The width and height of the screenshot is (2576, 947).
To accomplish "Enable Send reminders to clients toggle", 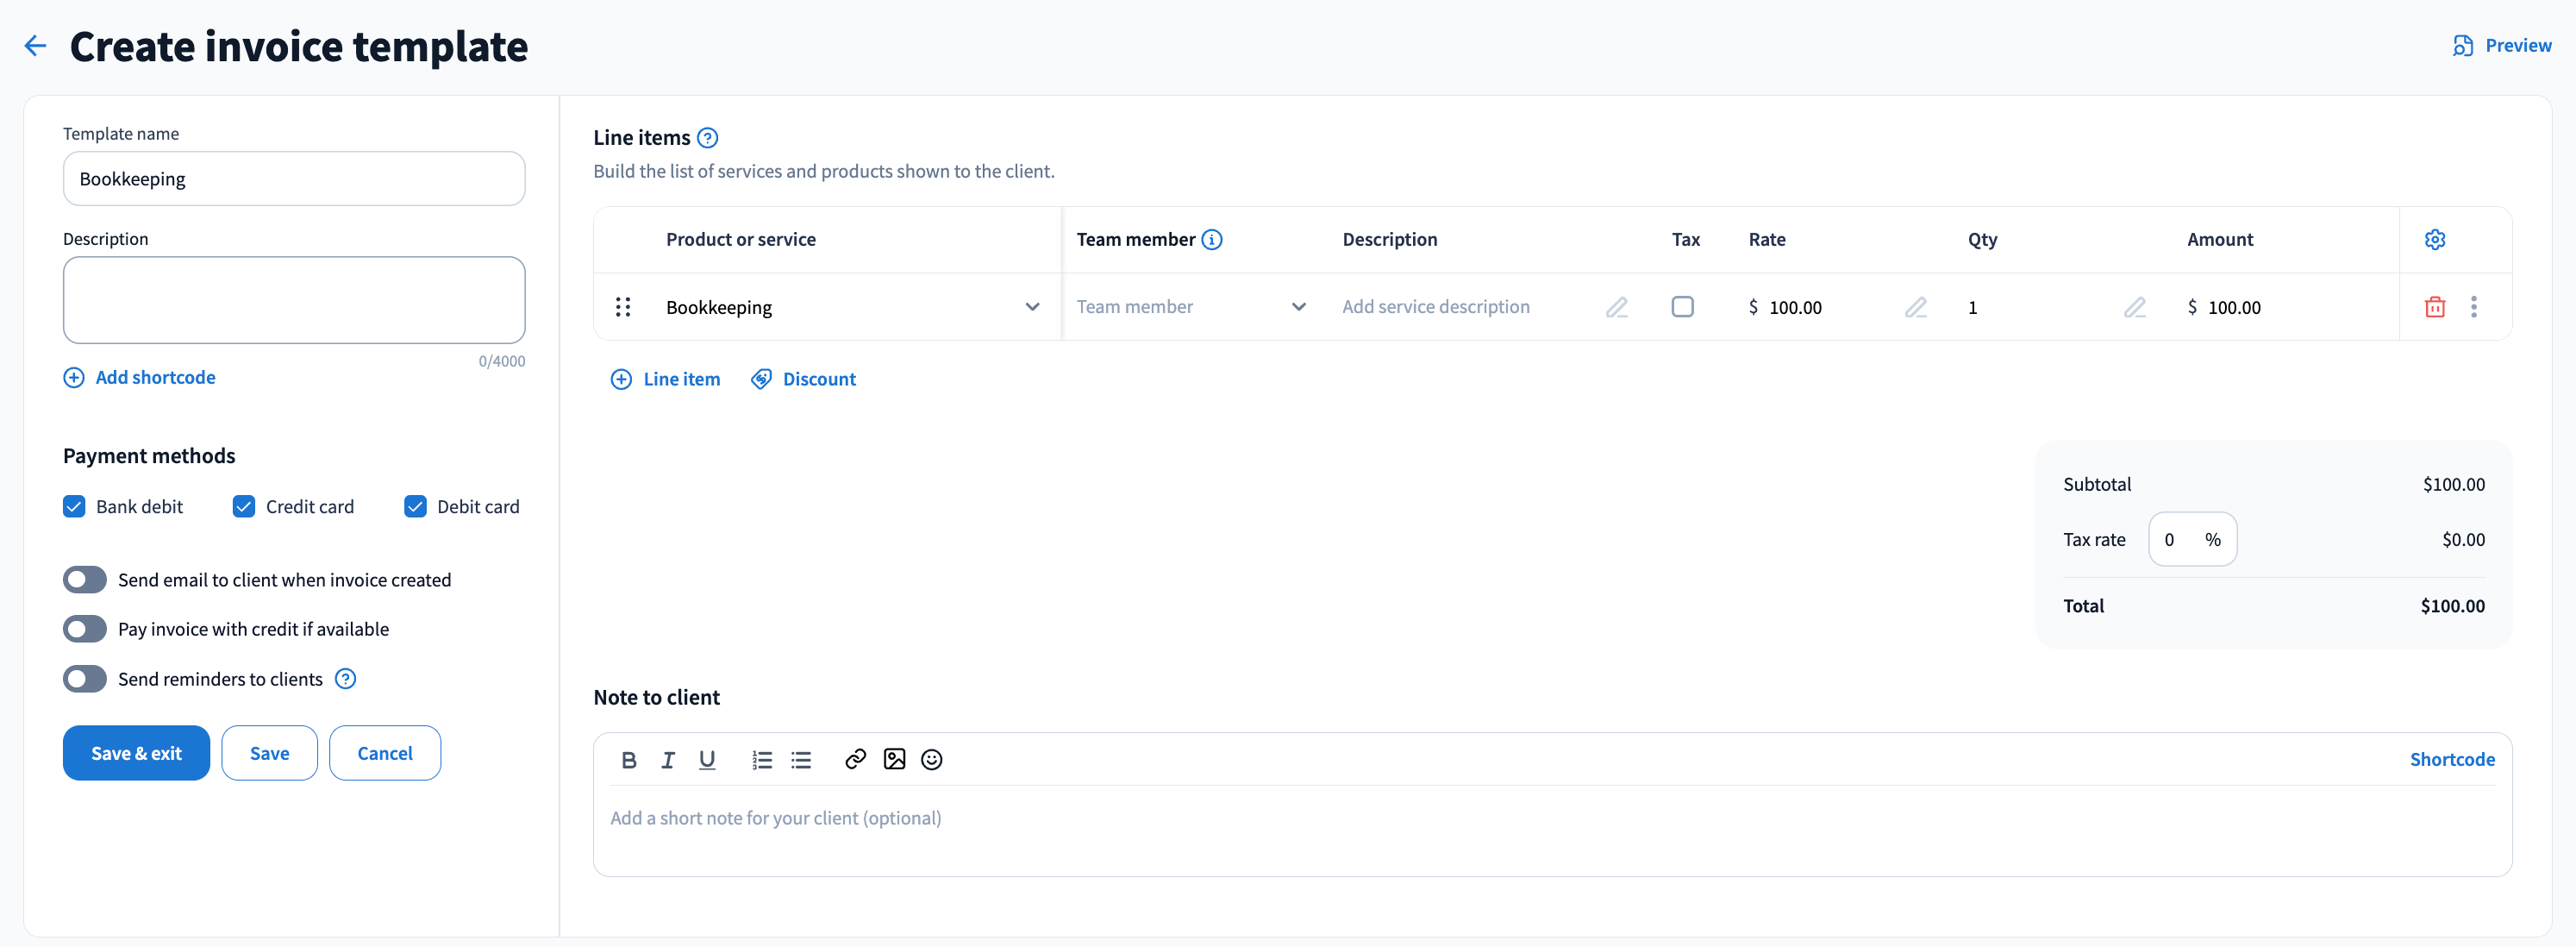I will [x=85, y=679].
